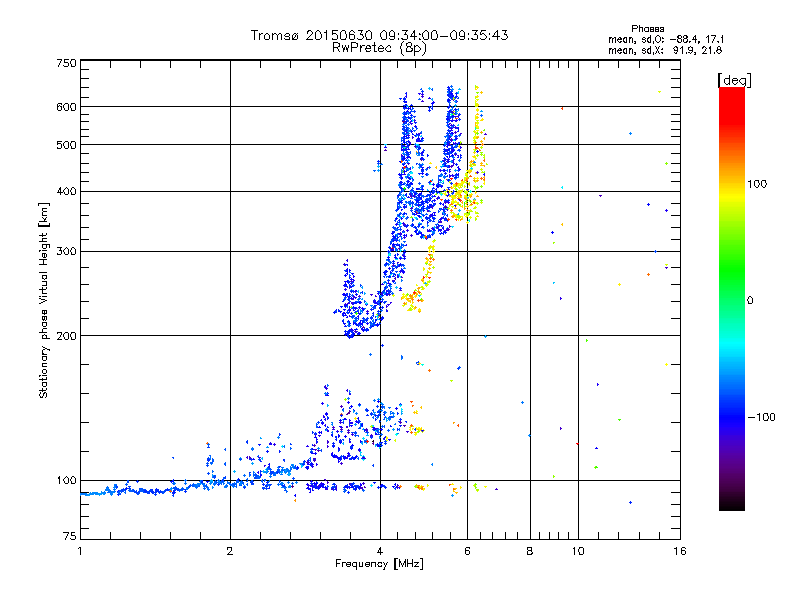
Task: Click the colorbar tick label '0'
Action: coord(750,301)
